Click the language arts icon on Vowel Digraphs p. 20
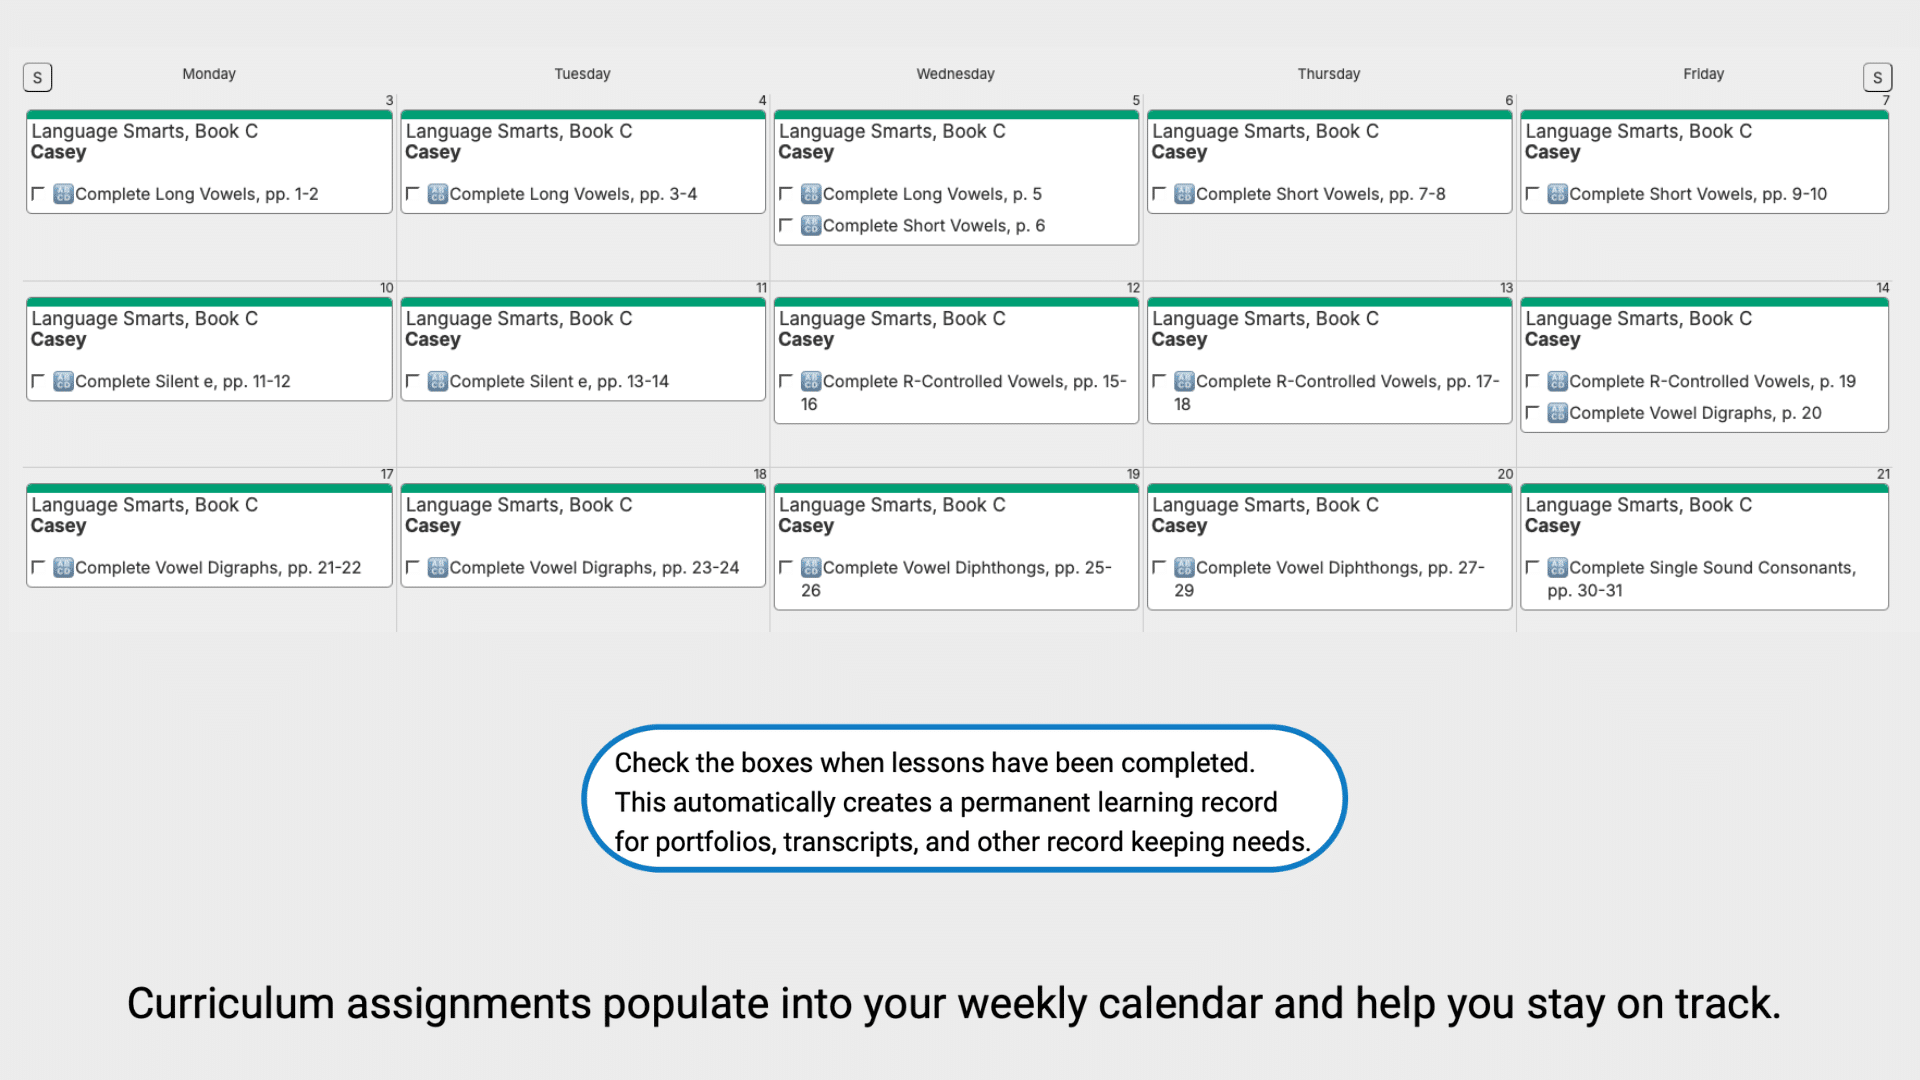This screenshot has height=1080, width=1920. tap(1557, 413)
